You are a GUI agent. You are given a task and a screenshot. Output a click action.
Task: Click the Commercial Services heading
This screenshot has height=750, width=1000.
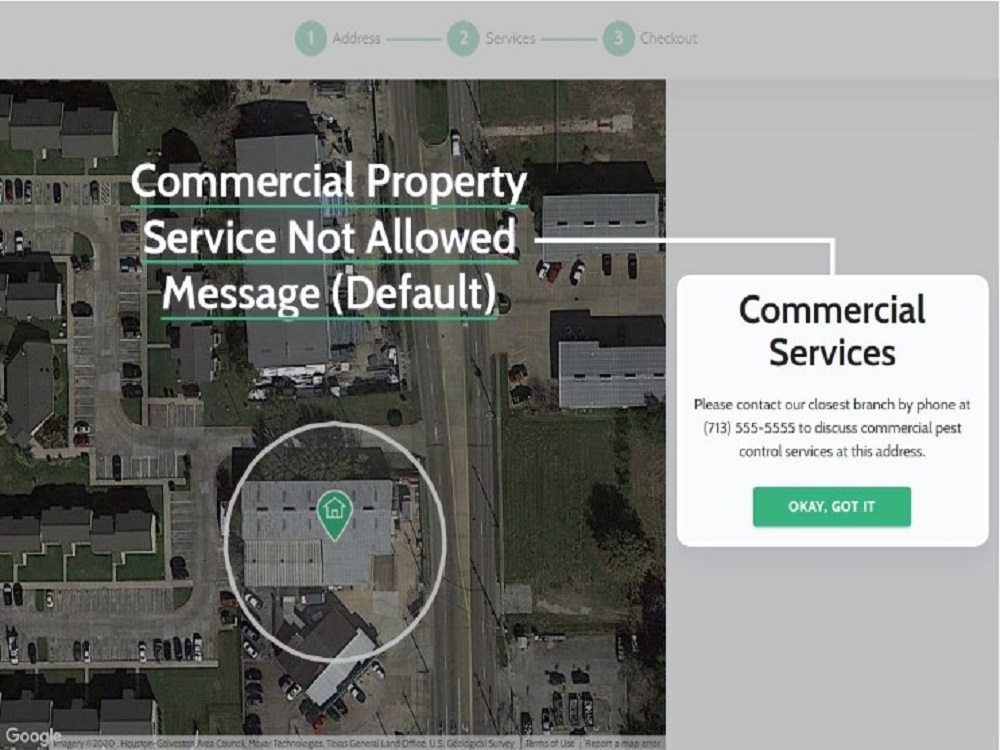[x=832, y=331]
